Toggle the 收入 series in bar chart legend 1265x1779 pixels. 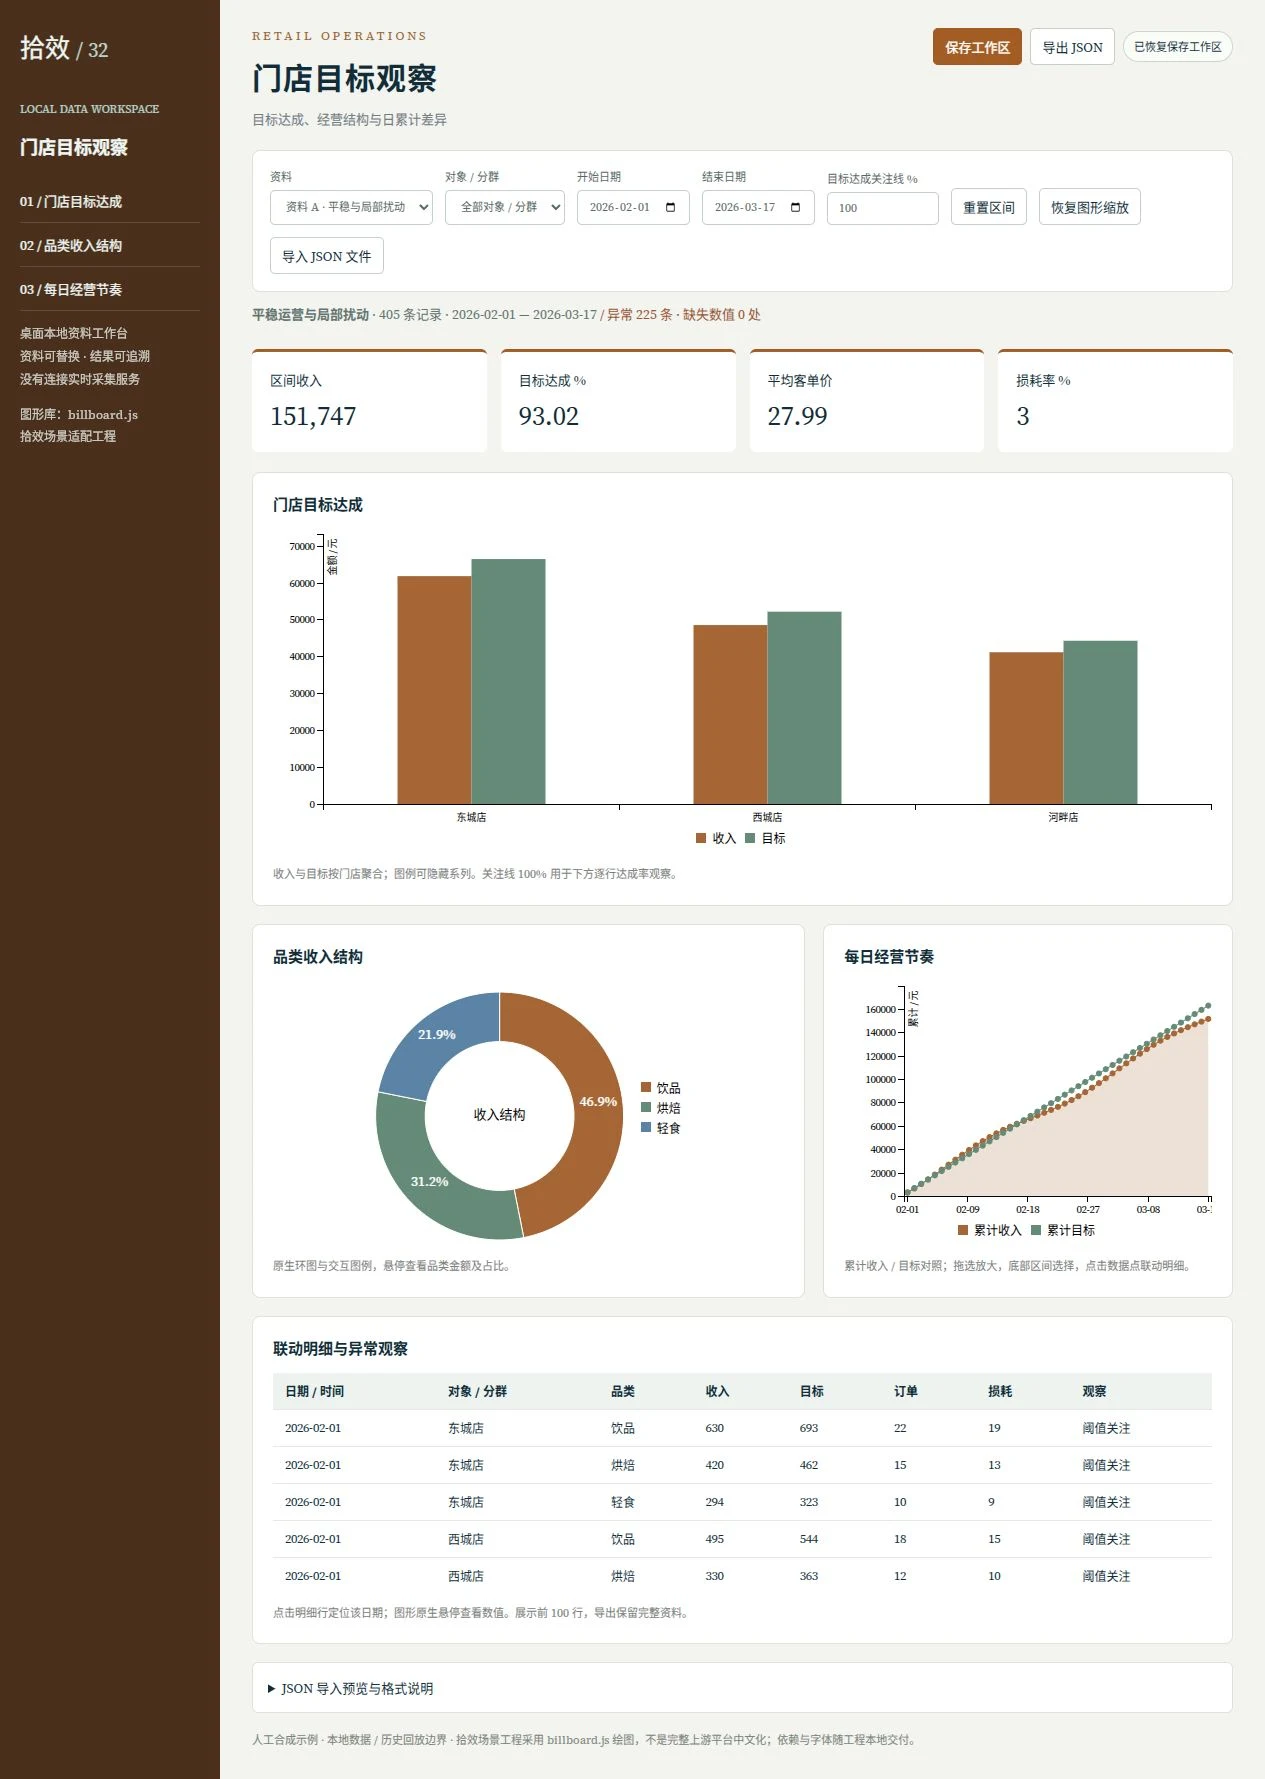coord(716,839)
